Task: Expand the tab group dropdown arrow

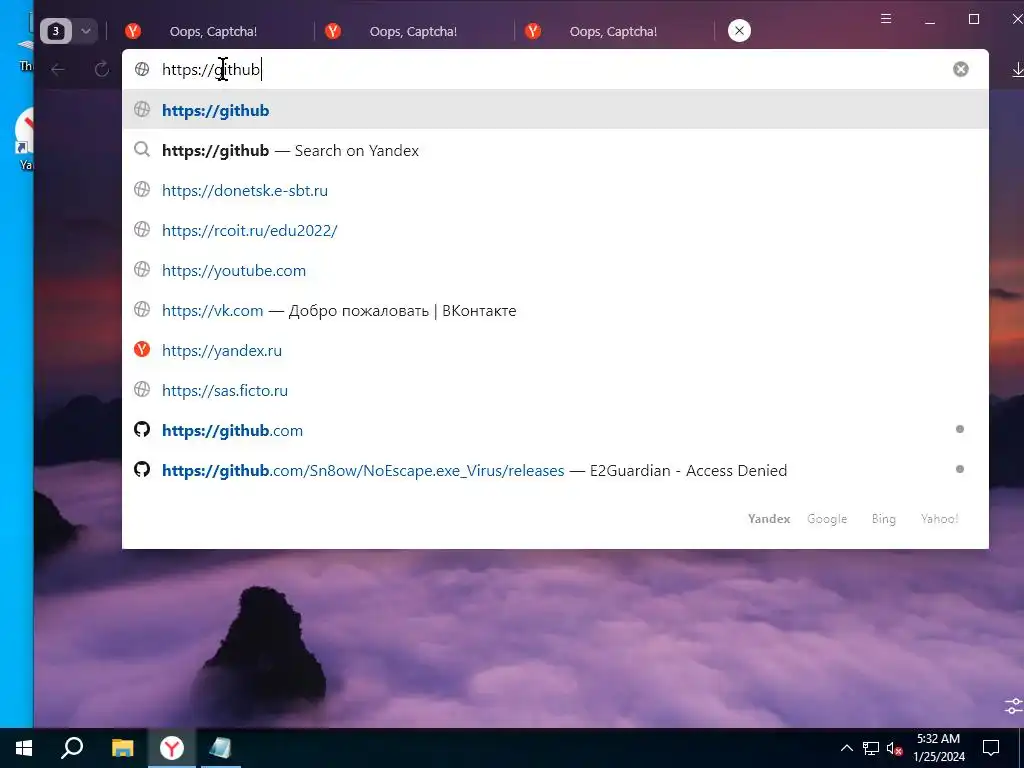Action: tap(86, 31)
